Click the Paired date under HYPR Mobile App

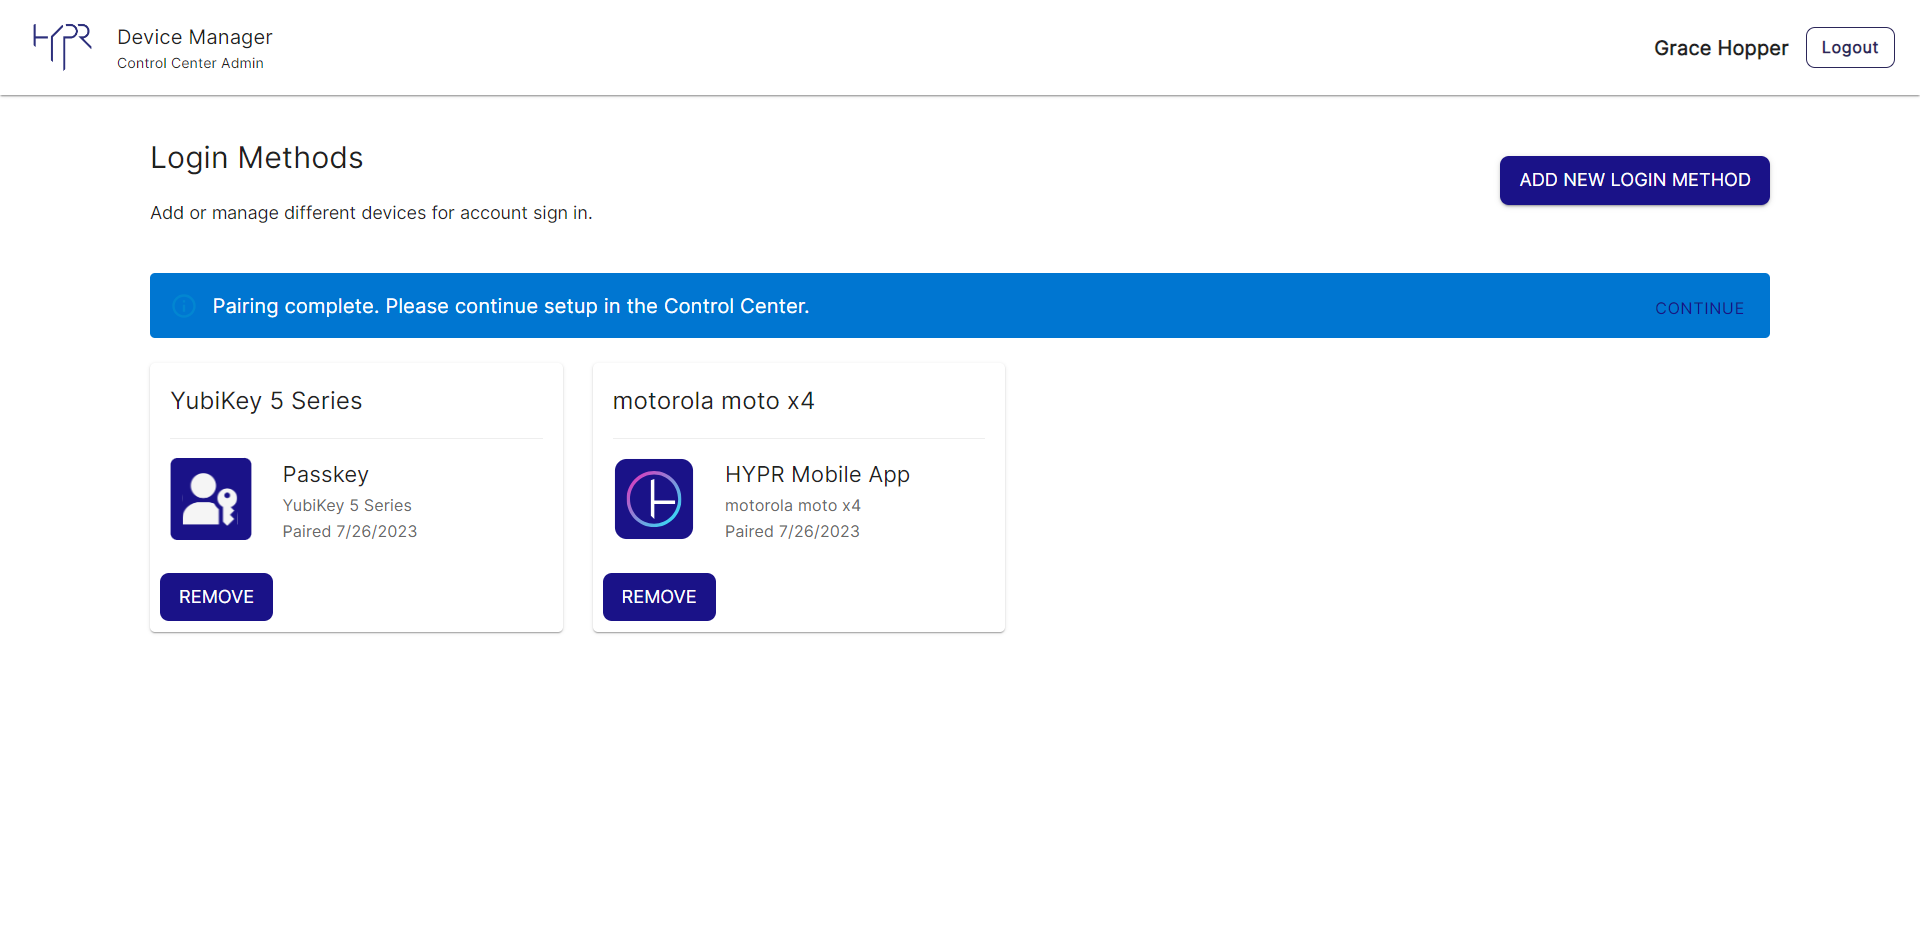(792, 531)
